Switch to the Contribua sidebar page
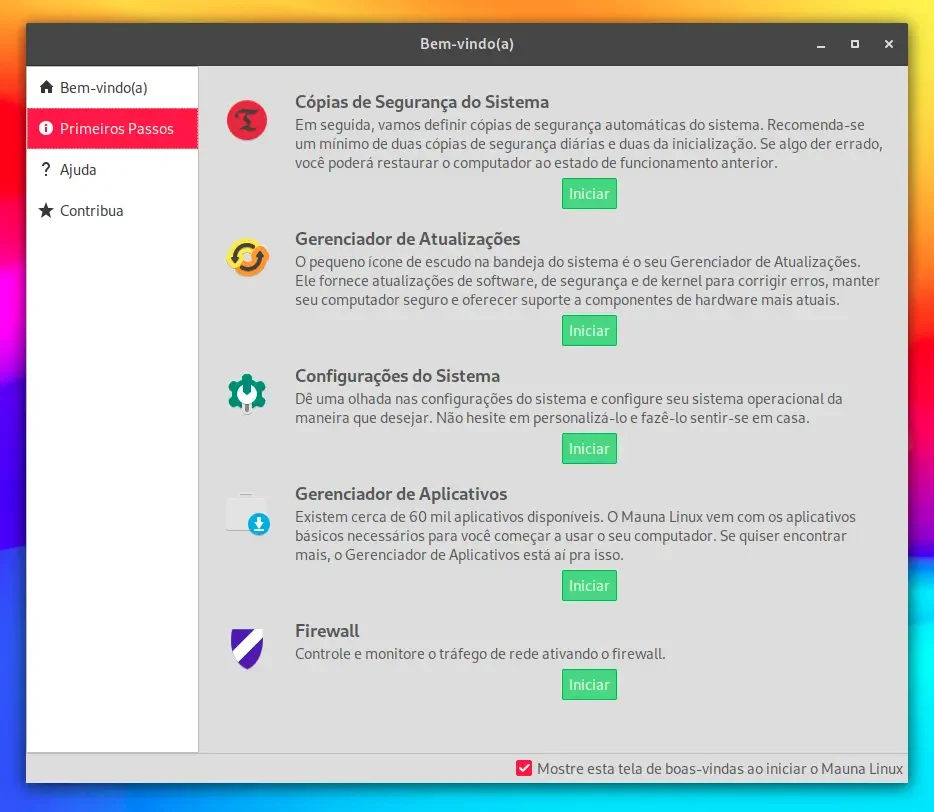The height and width of the screenshot is (812, 934). pyautogui.click(x=112, y=210)
